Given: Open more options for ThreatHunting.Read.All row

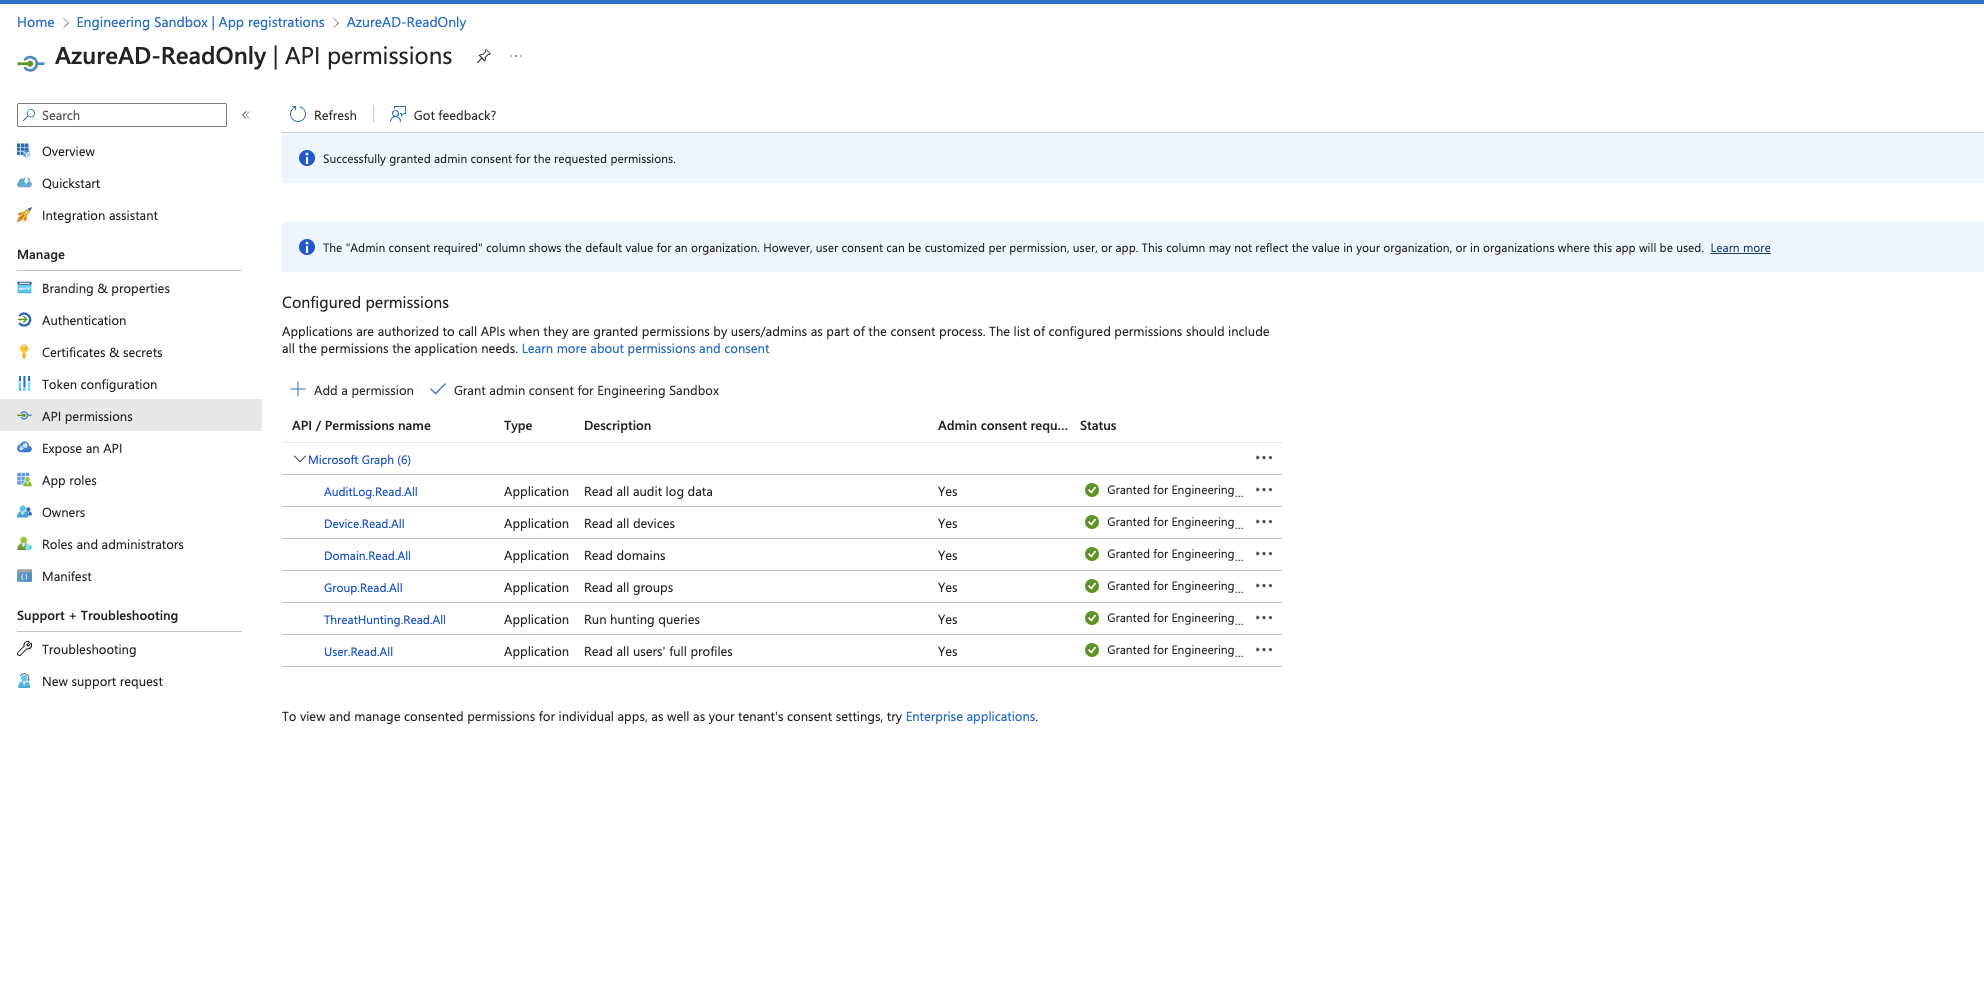Looking at the screenshot, I should point(1264,618).
